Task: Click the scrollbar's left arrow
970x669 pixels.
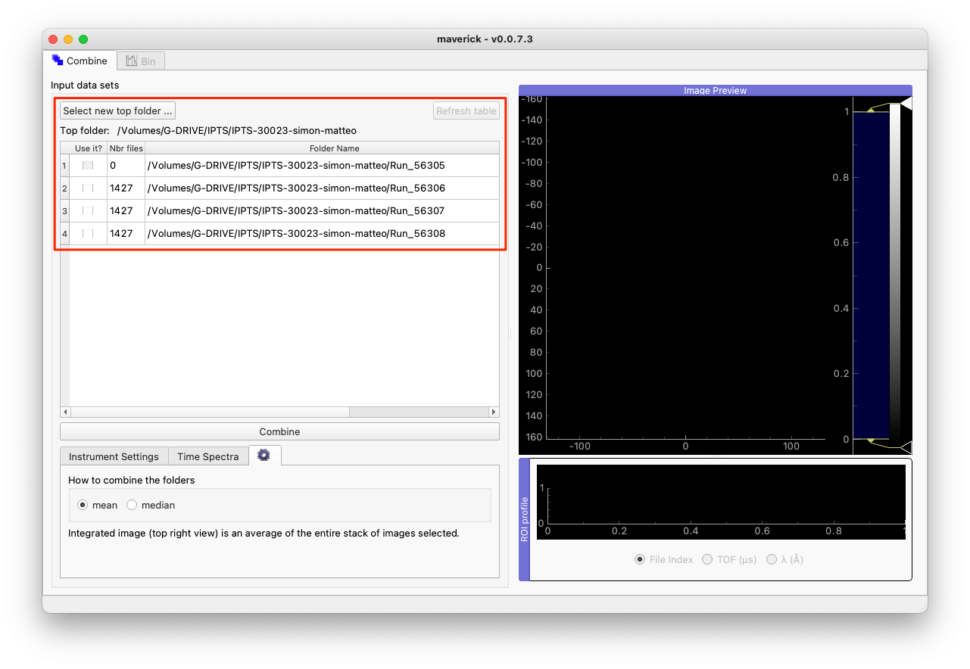Action: tap(66, 412)
